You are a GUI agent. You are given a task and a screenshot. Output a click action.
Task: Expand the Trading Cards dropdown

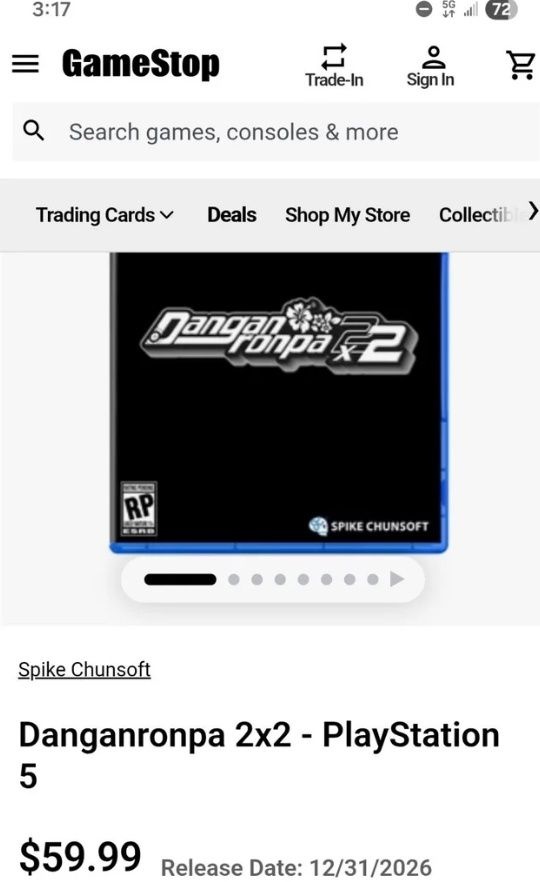tap(105, 215)
